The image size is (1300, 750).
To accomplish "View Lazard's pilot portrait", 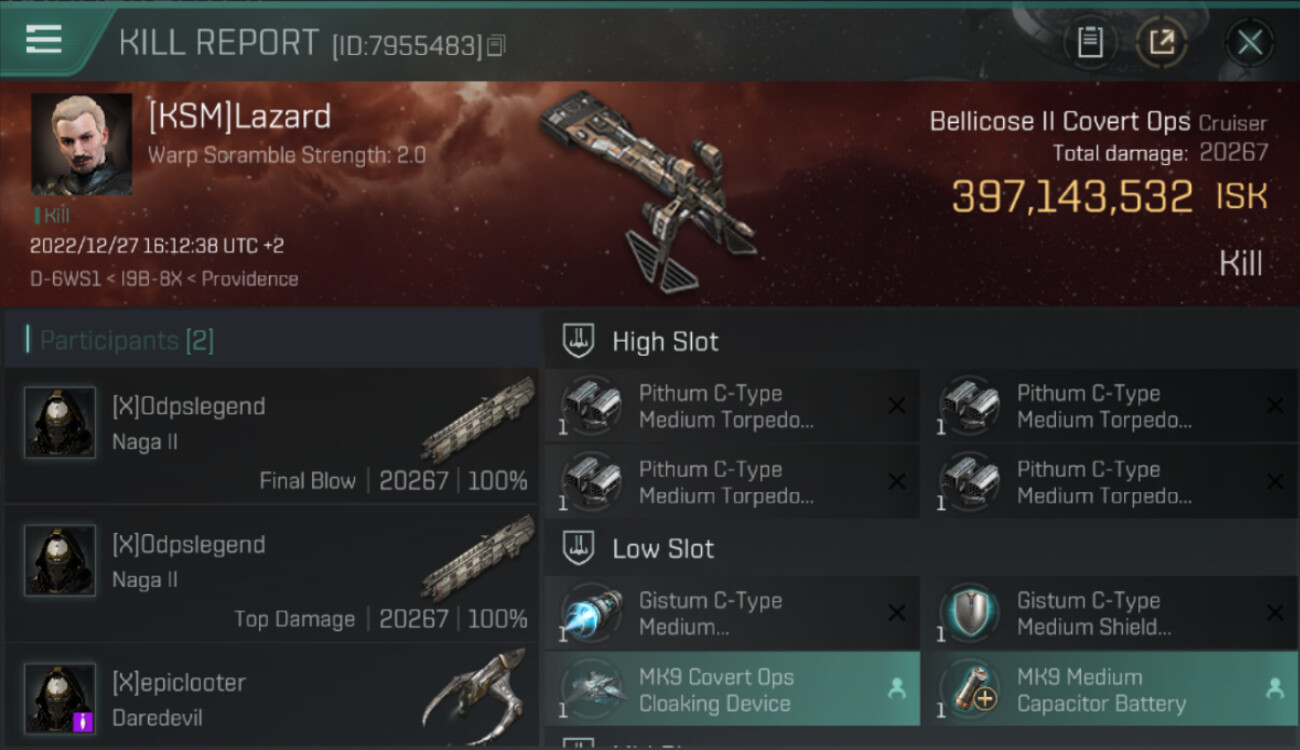I will [x=81, y=144].
